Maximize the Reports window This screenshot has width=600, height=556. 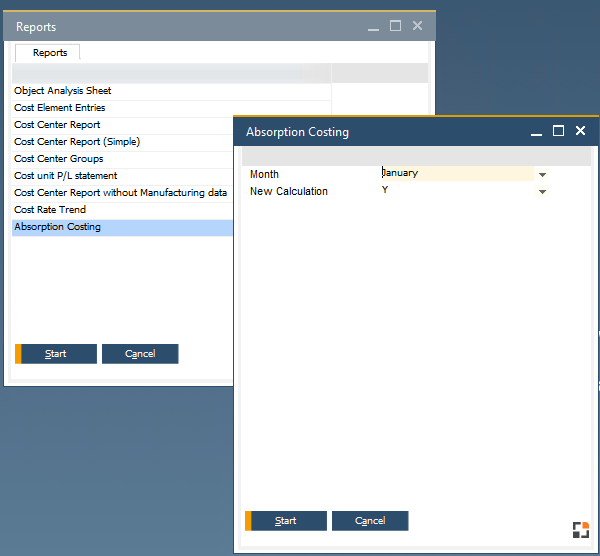tap(395, 26)
